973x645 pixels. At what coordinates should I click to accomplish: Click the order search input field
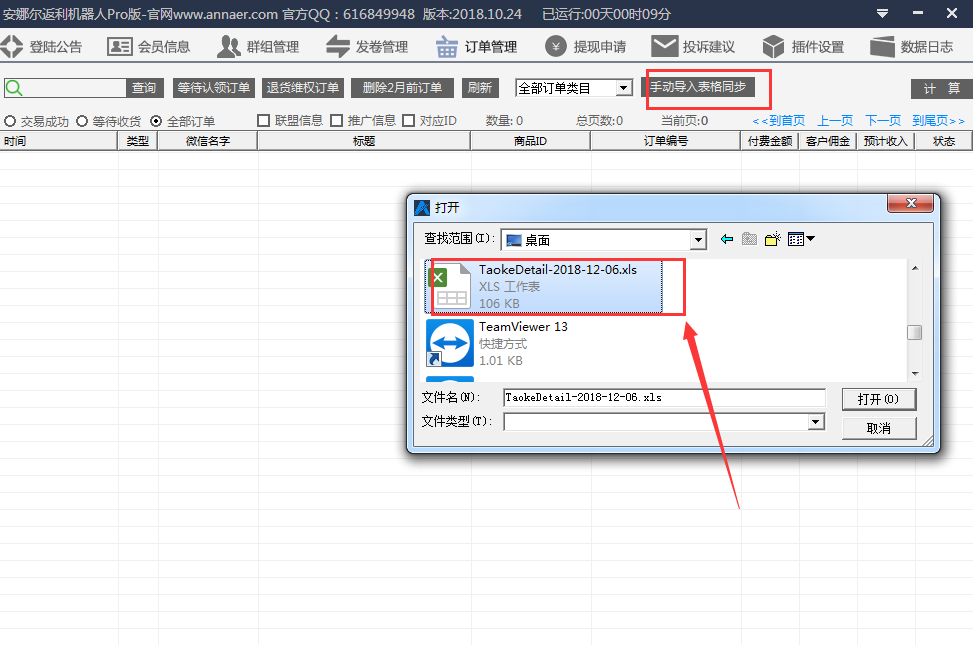(x=65, y=88)
